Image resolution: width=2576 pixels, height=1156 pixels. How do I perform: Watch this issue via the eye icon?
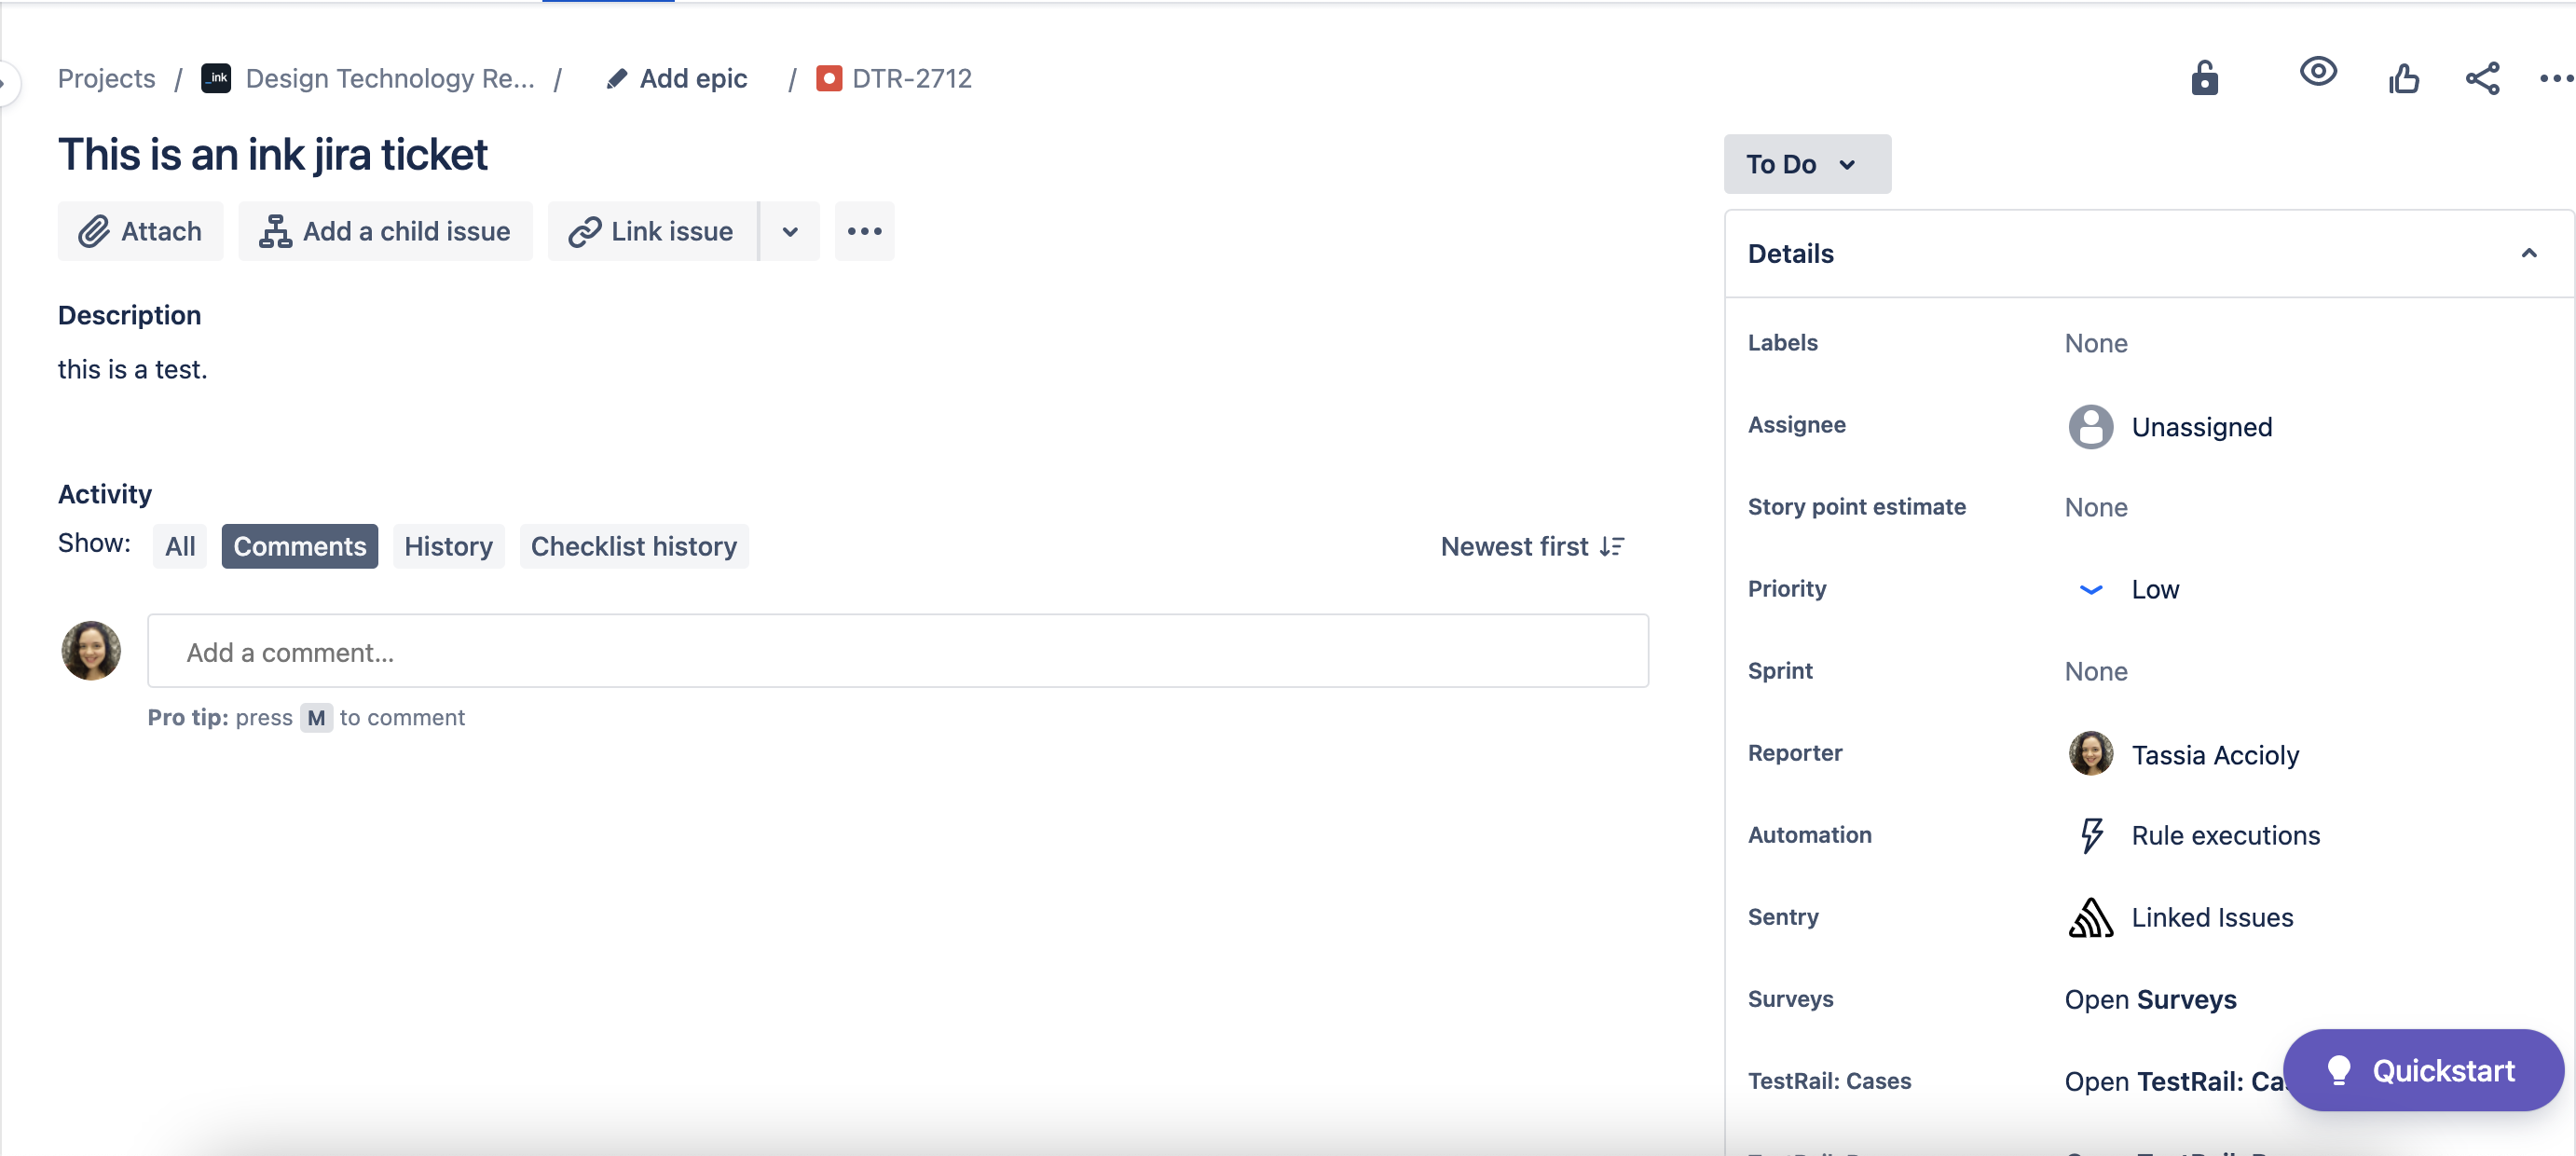point(2319,73)
